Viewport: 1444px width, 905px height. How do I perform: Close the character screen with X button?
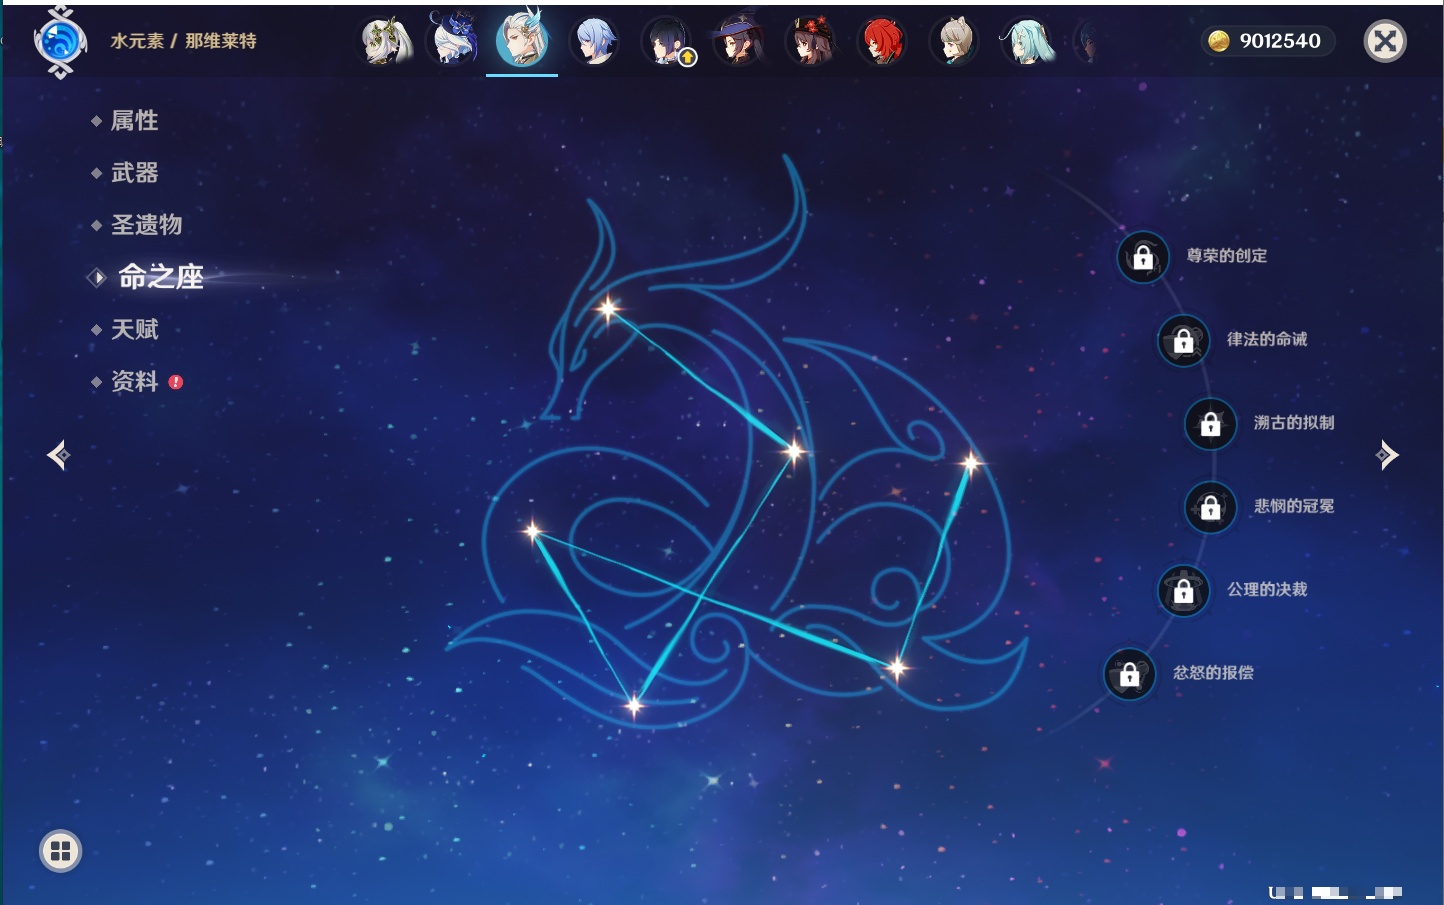pyautogui.click(x=1385, y=41)
